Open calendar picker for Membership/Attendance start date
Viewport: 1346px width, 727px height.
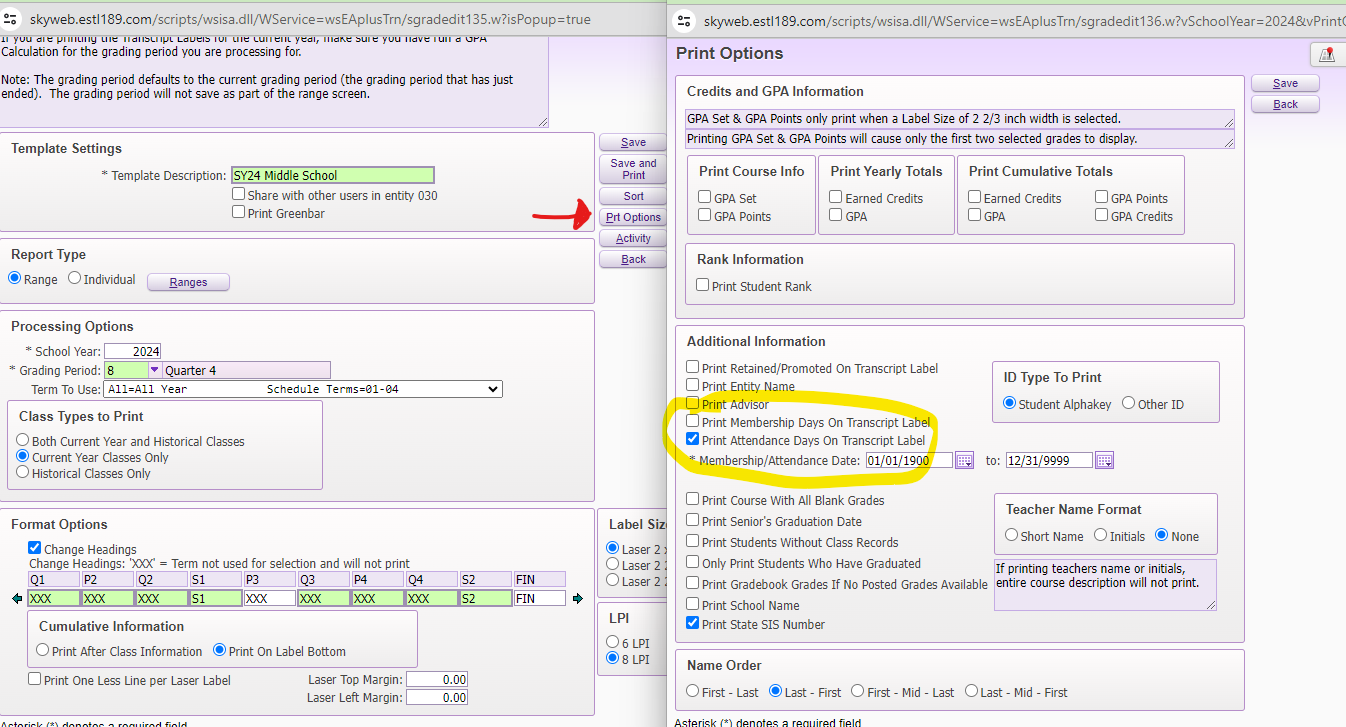coord(964,461)
